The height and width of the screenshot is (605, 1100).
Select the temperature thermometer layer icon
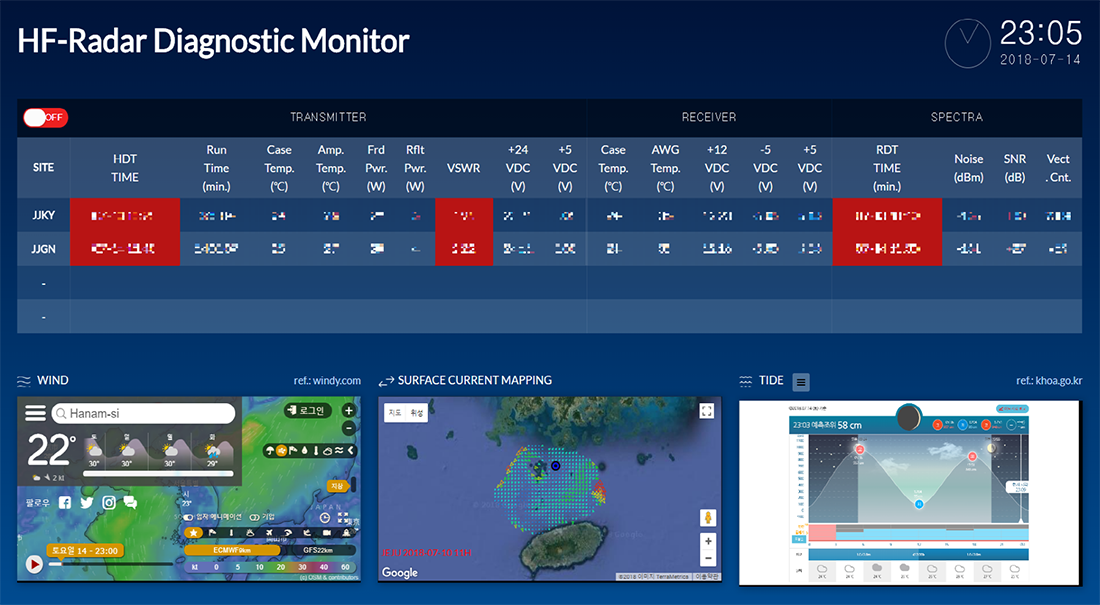point(316,451)
